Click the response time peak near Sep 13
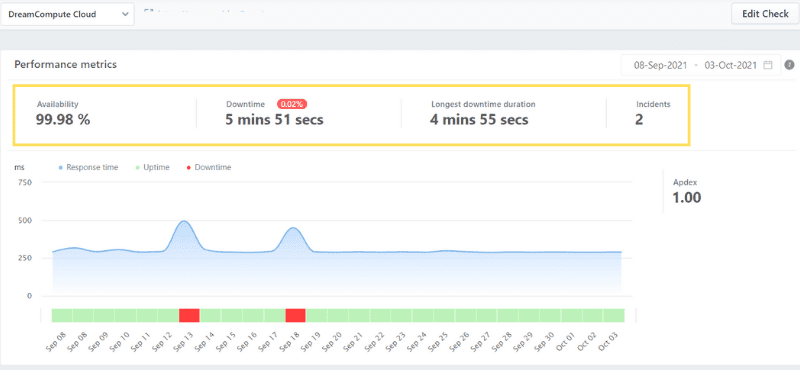800x370 pixels. (x=184, y=221)
